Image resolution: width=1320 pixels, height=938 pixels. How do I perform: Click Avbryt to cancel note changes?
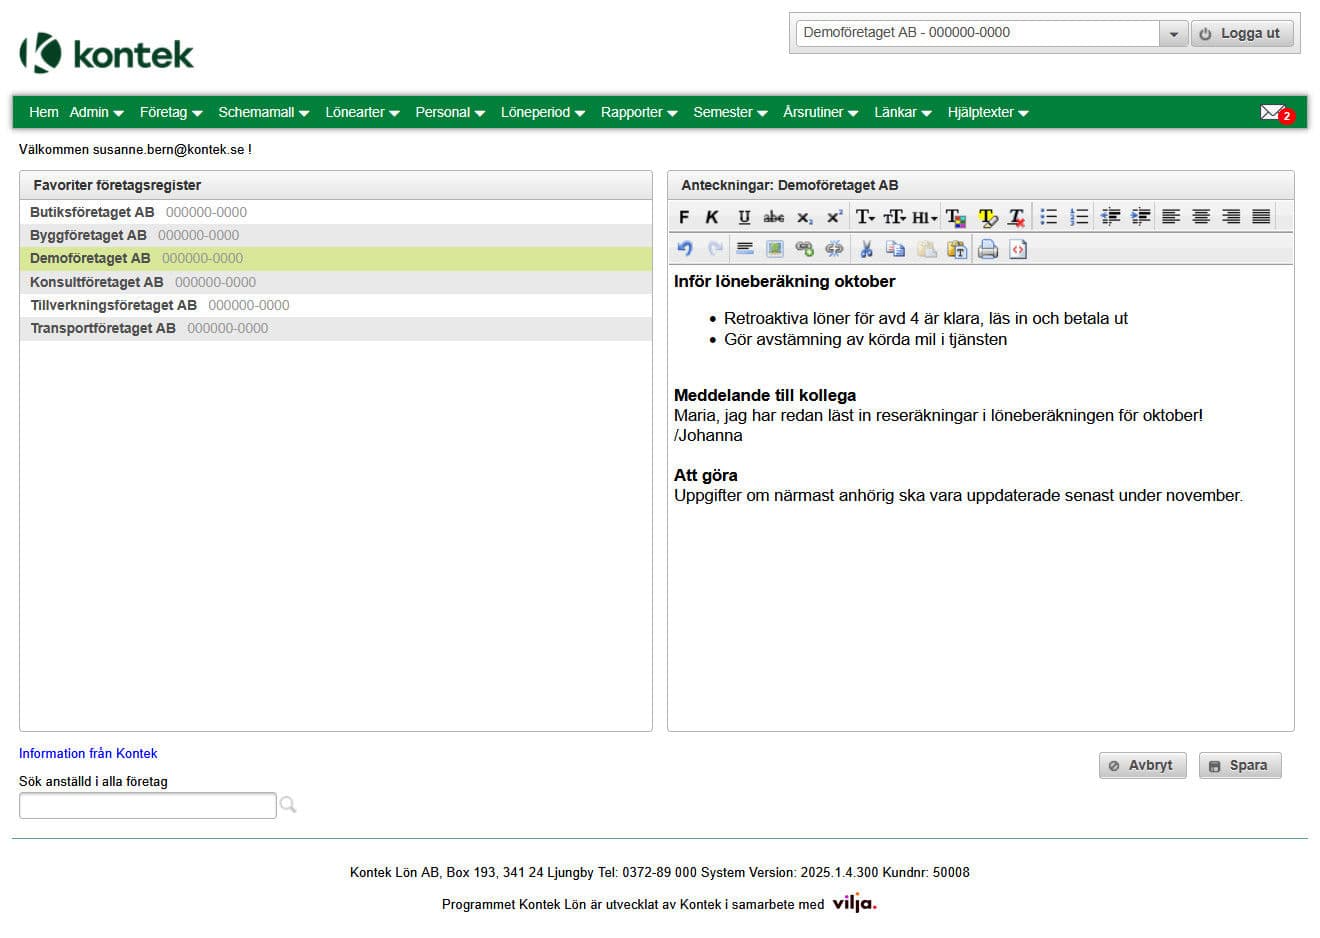[1142, 766]
